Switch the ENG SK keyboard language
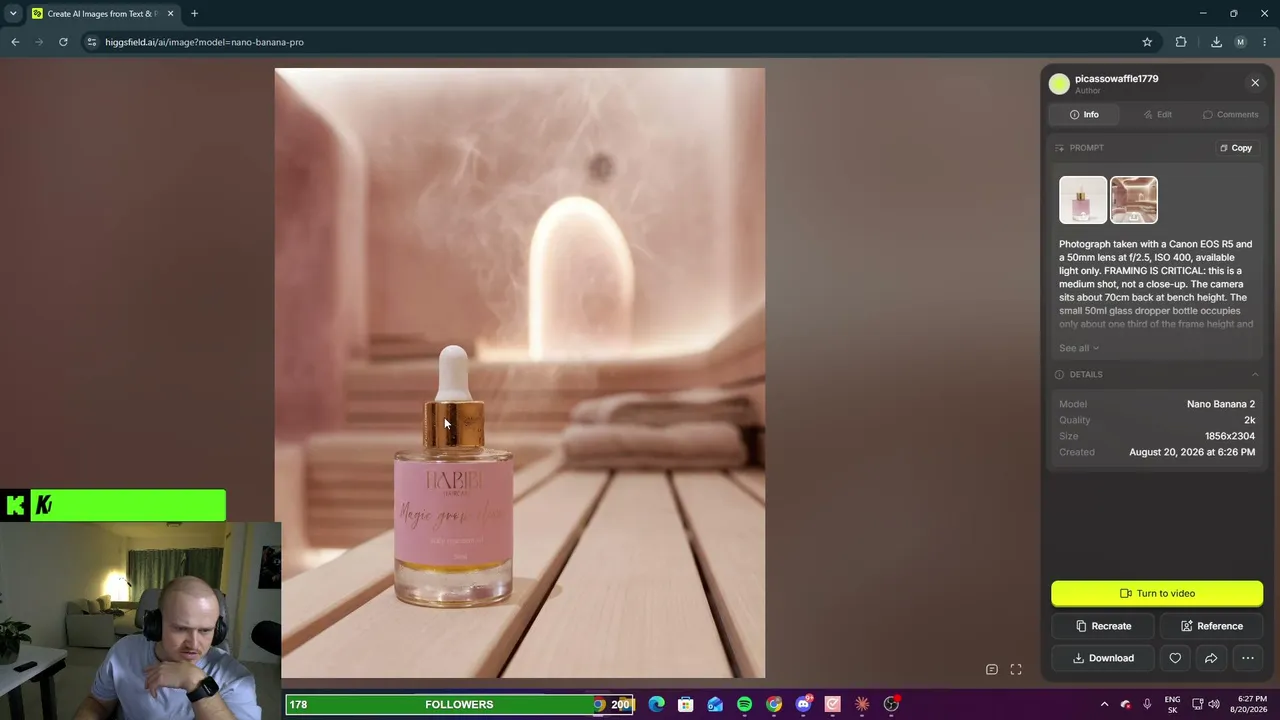Viewport: 1280px width, 720px height. click(x=1172, y=704)
